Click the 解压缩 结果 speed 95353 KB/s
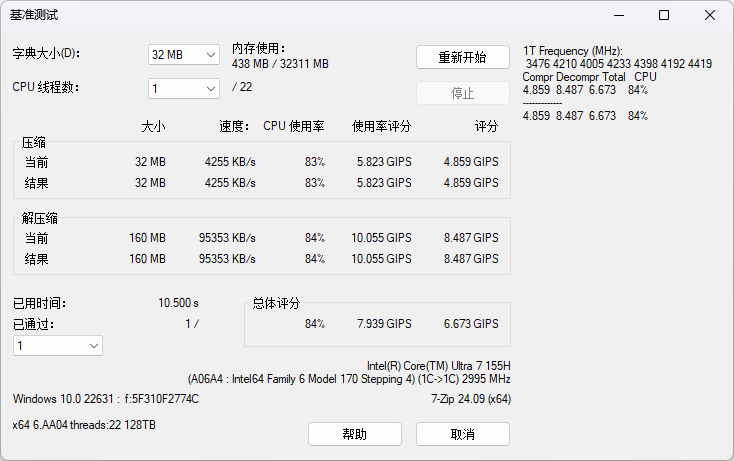Viewport: 734px width, 461px height. click(227, 259)
